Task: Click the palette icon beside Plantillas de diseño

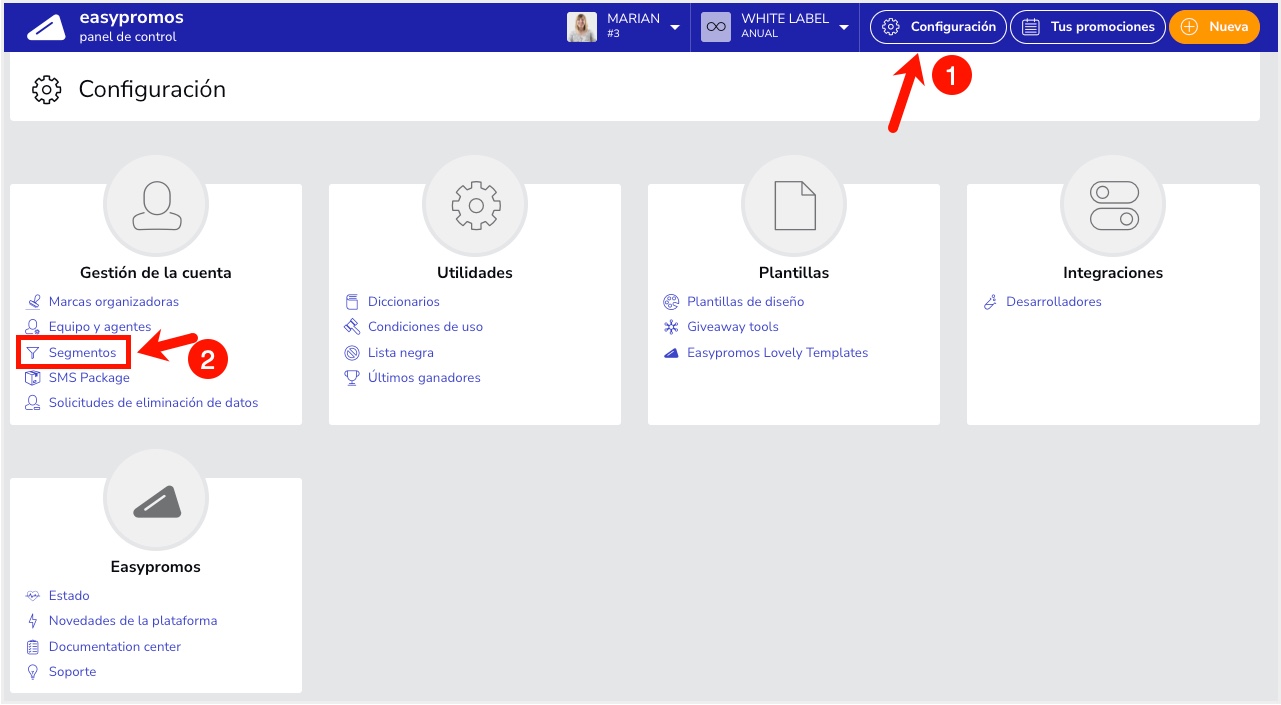Action: (671, 301)
